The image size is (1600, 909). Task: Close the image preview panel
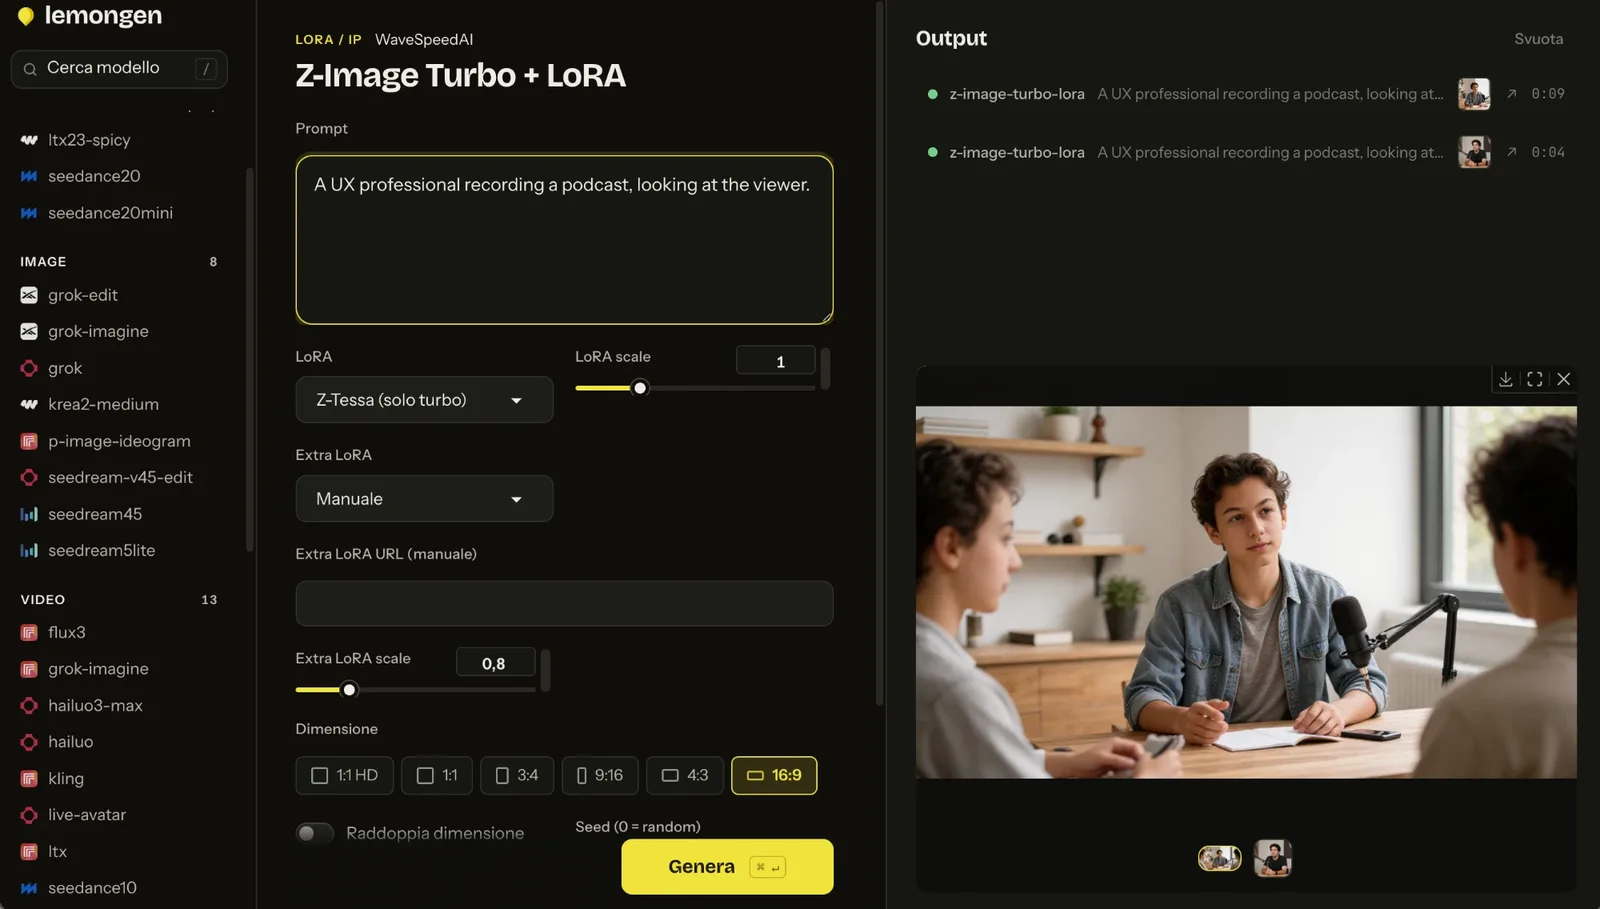pyautogui.click(x=1564, y=379)
